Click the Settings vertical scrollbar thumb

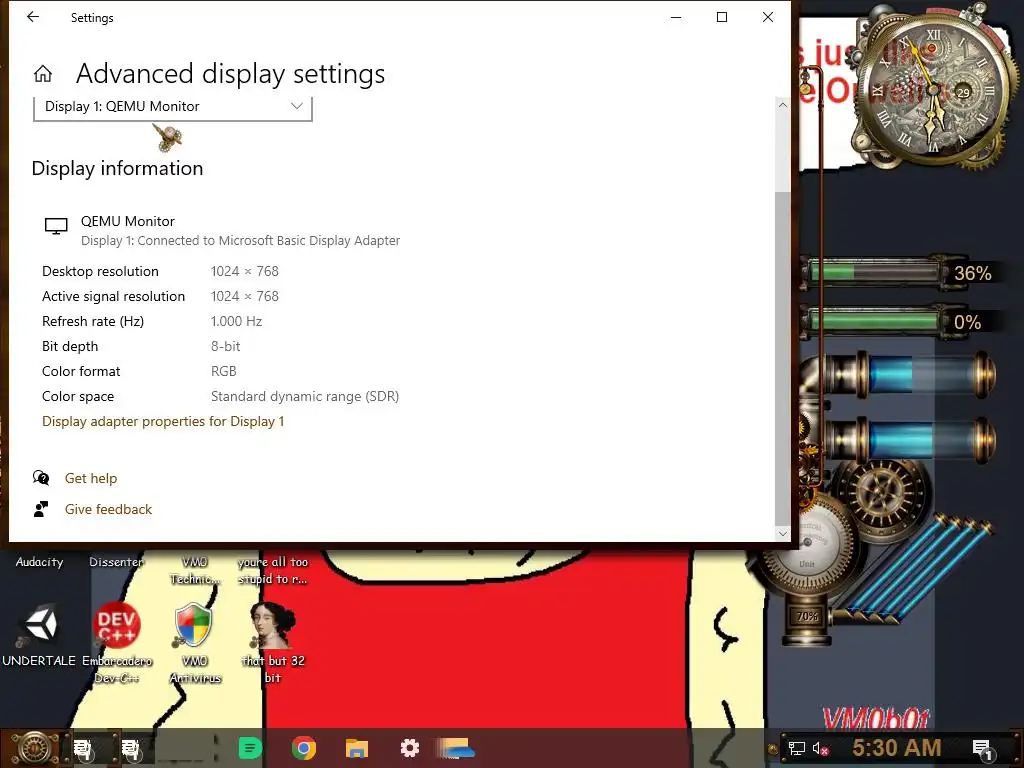[x=782, y=358]
